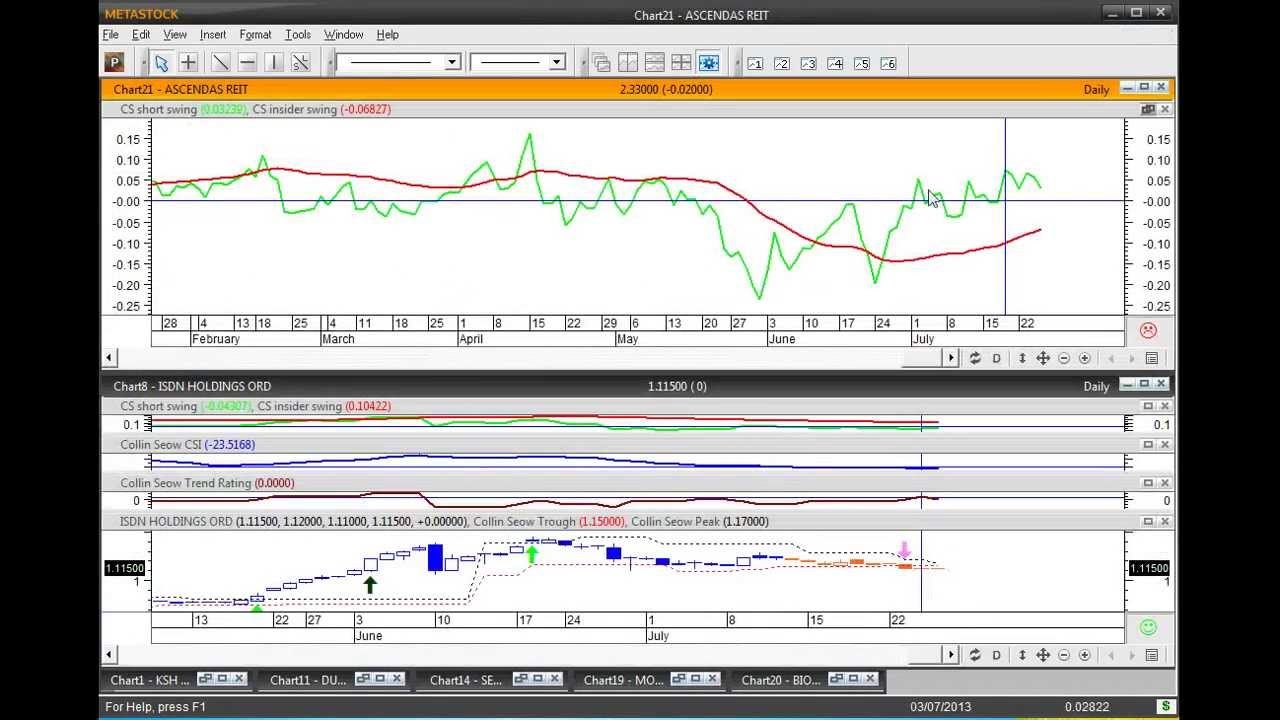The image size is (1280, 720).
Task: Switch to the Chart19 - MO minimized chart
Action: (622, 680)
